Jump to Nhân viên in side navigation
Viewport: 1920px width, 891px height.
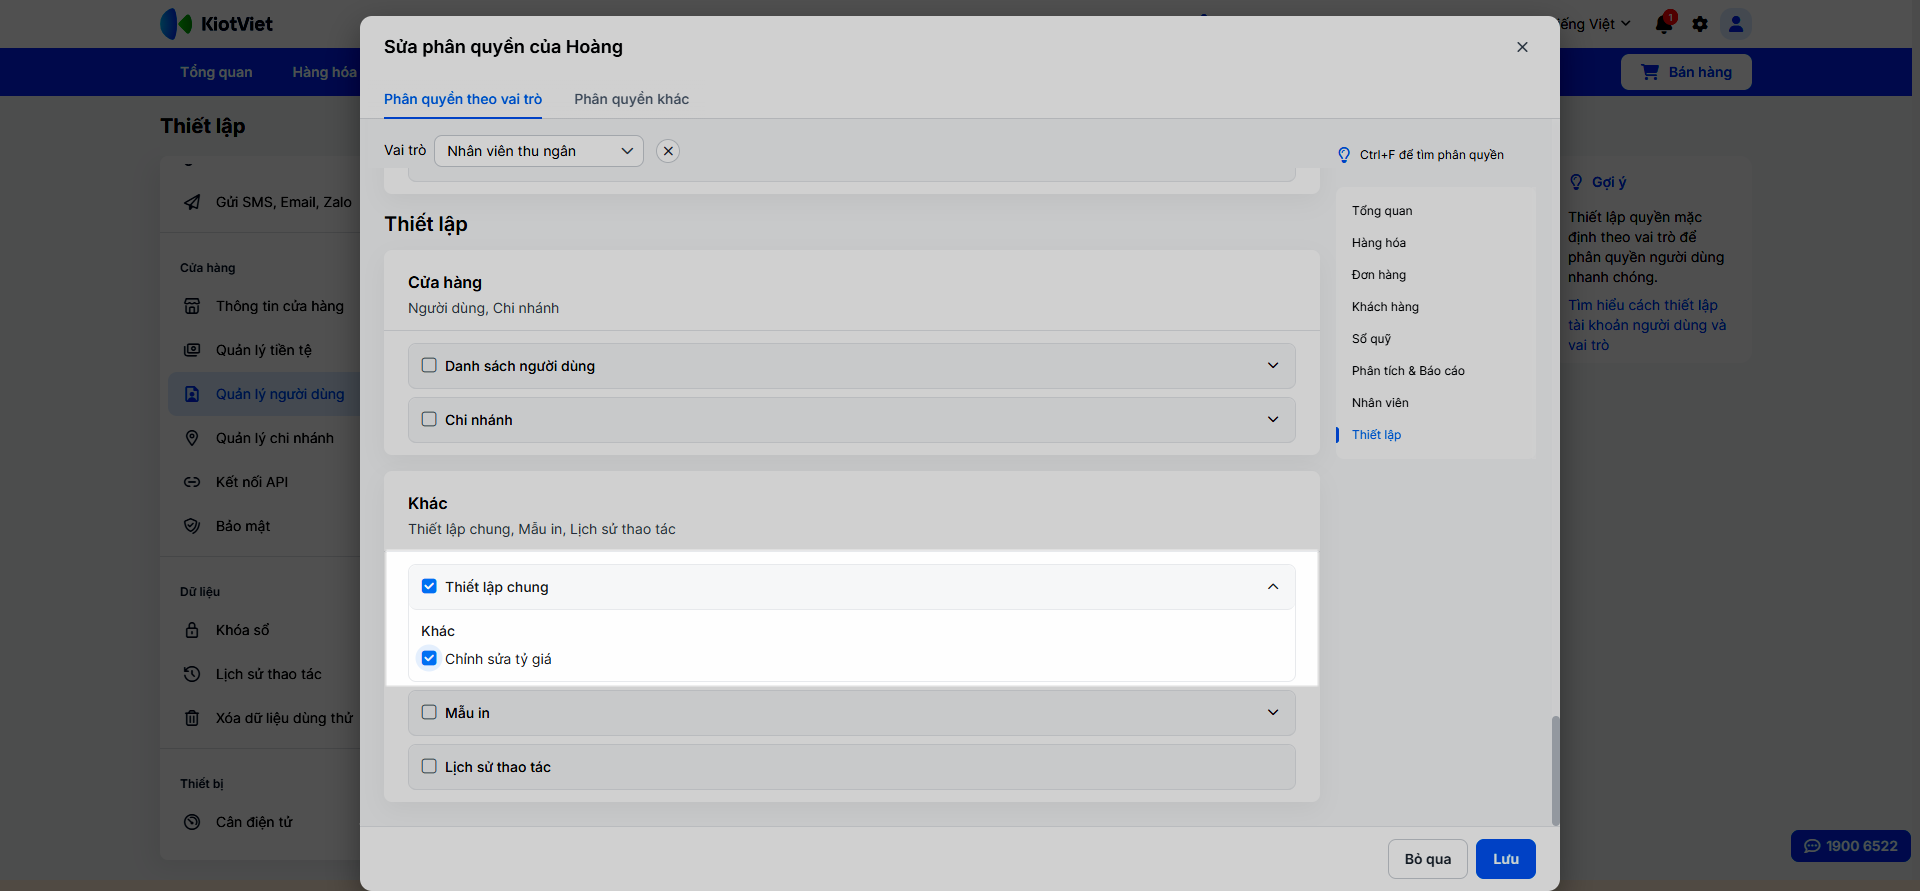click(1380, 403)
